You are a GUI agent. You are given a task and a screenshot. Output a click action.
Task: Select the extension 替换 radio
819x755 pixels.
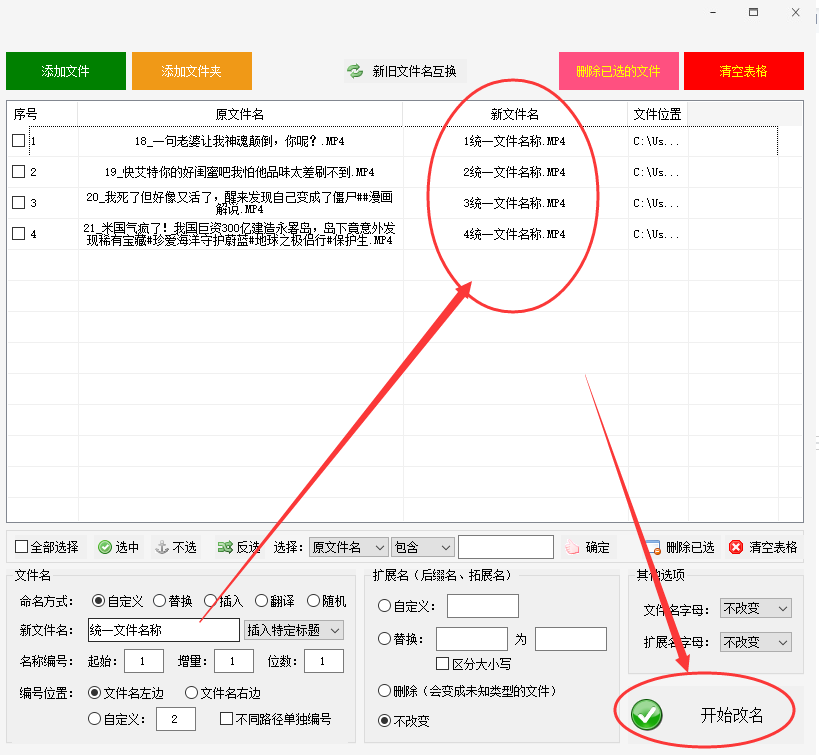tap(384, 638)
